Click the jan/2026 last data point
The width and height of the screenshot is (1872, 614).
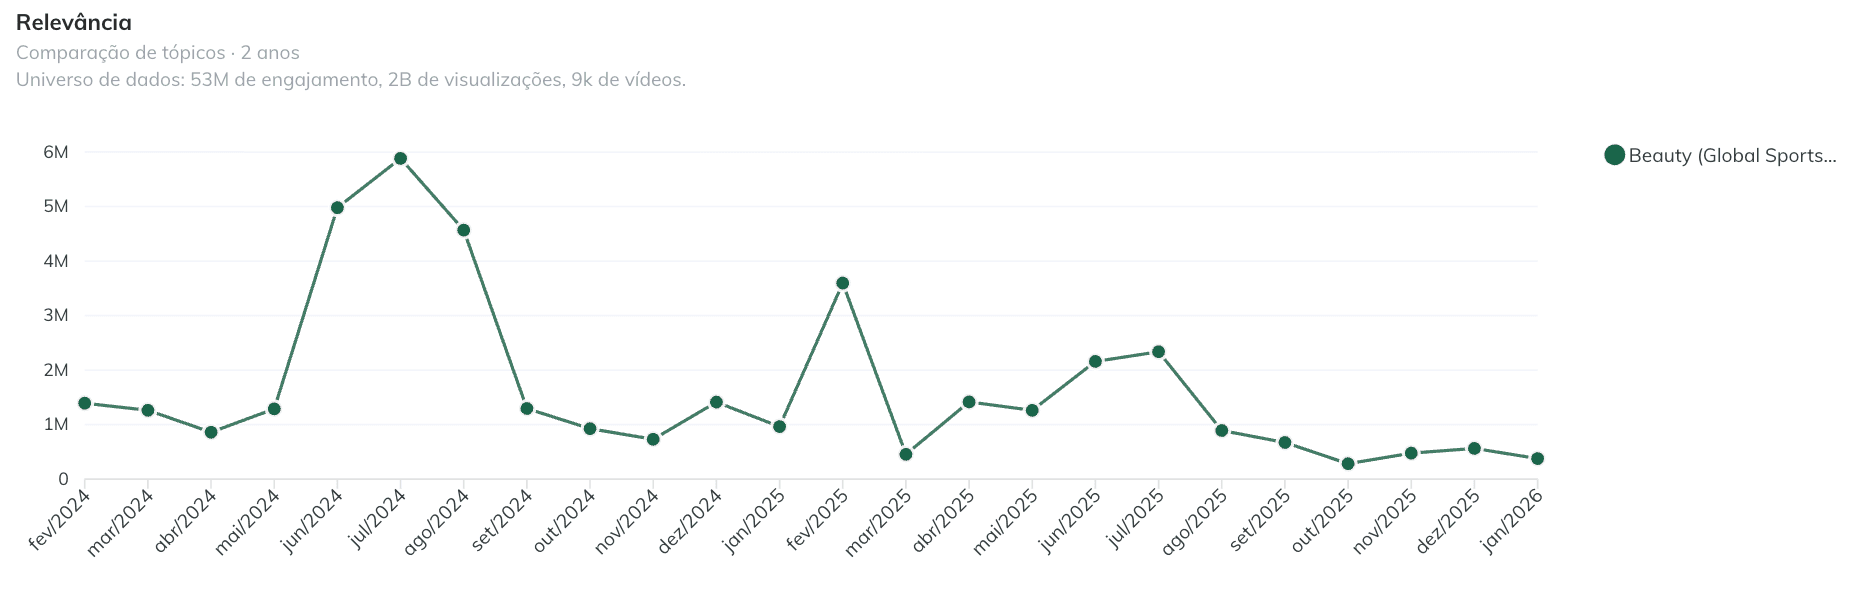pyautogui.click(x=1537, y=458)
